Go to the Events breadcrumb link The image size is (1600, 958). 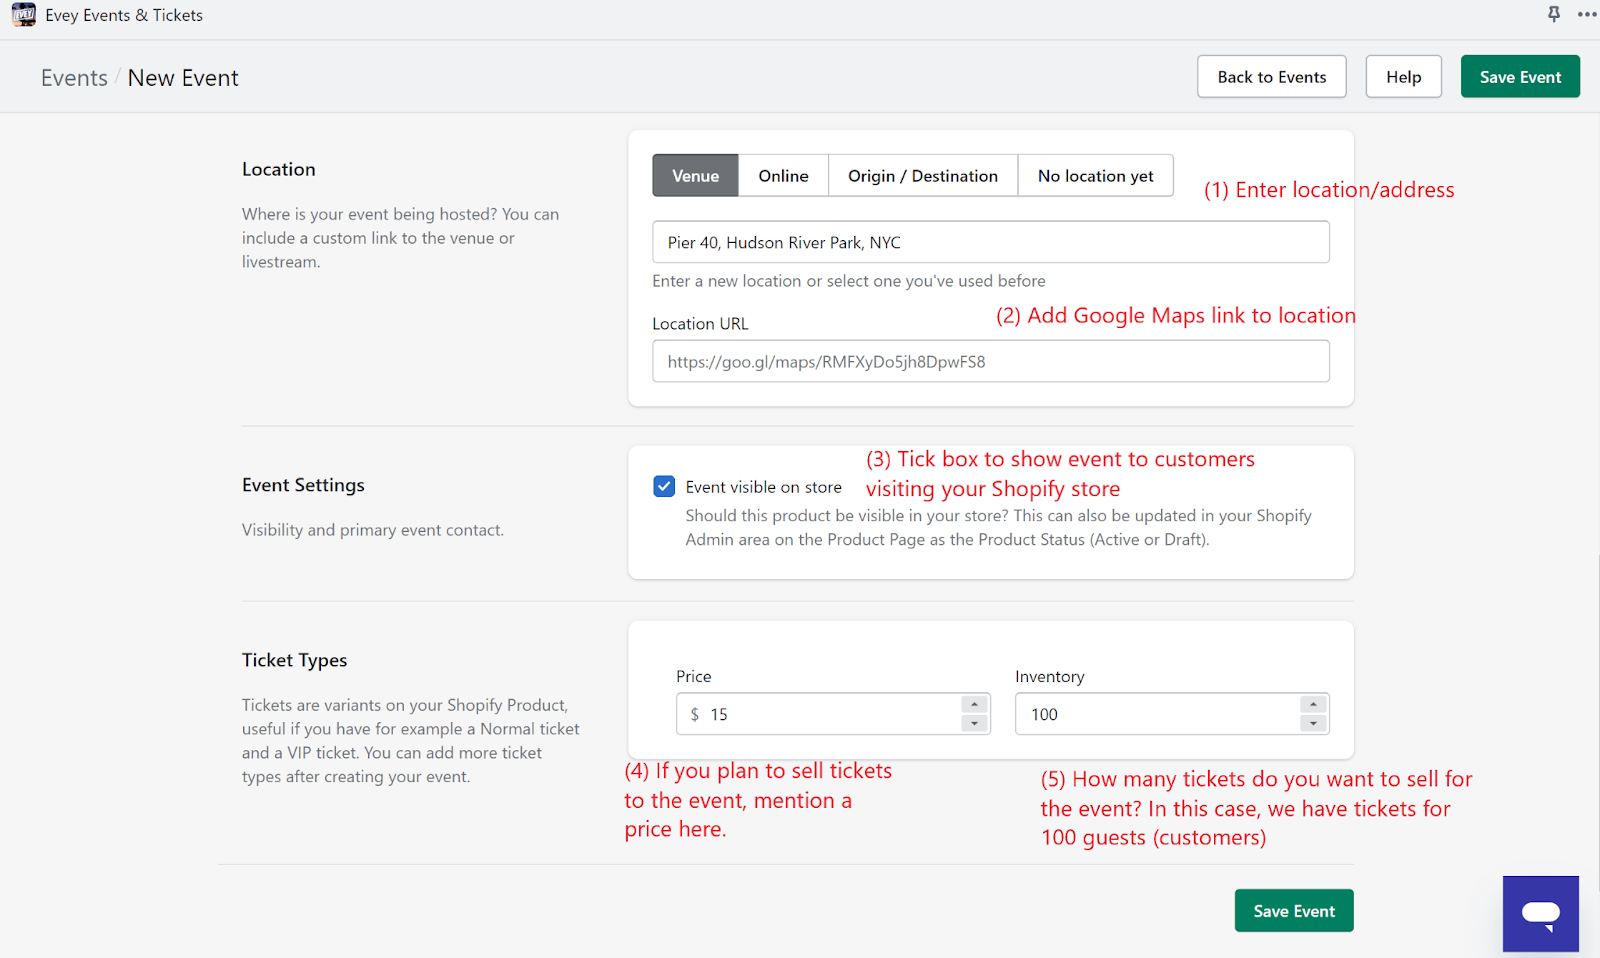(74, 78)
